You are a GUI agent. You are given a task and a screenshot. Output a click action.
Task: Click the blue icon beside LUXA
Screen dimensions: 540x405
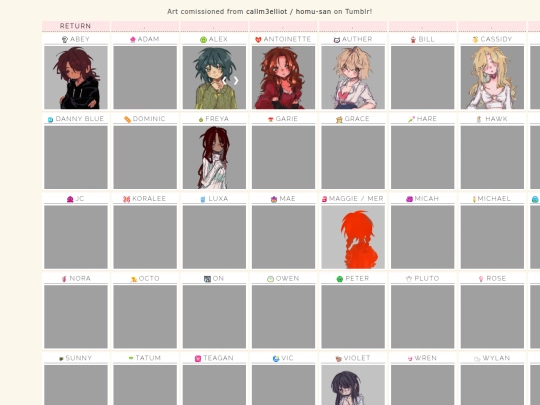click(x=203, y=199)
